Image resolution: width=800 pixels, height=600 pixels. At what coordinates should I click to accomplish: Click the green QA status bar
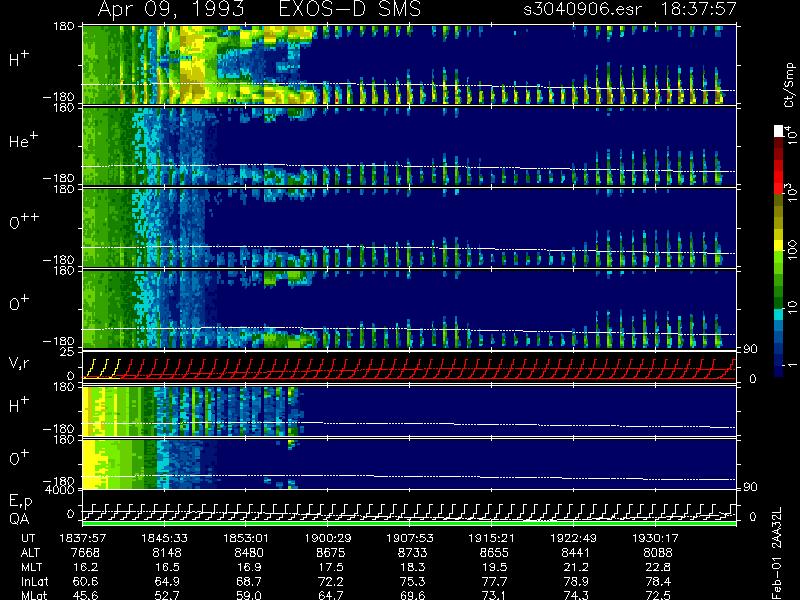pos(409,523)
